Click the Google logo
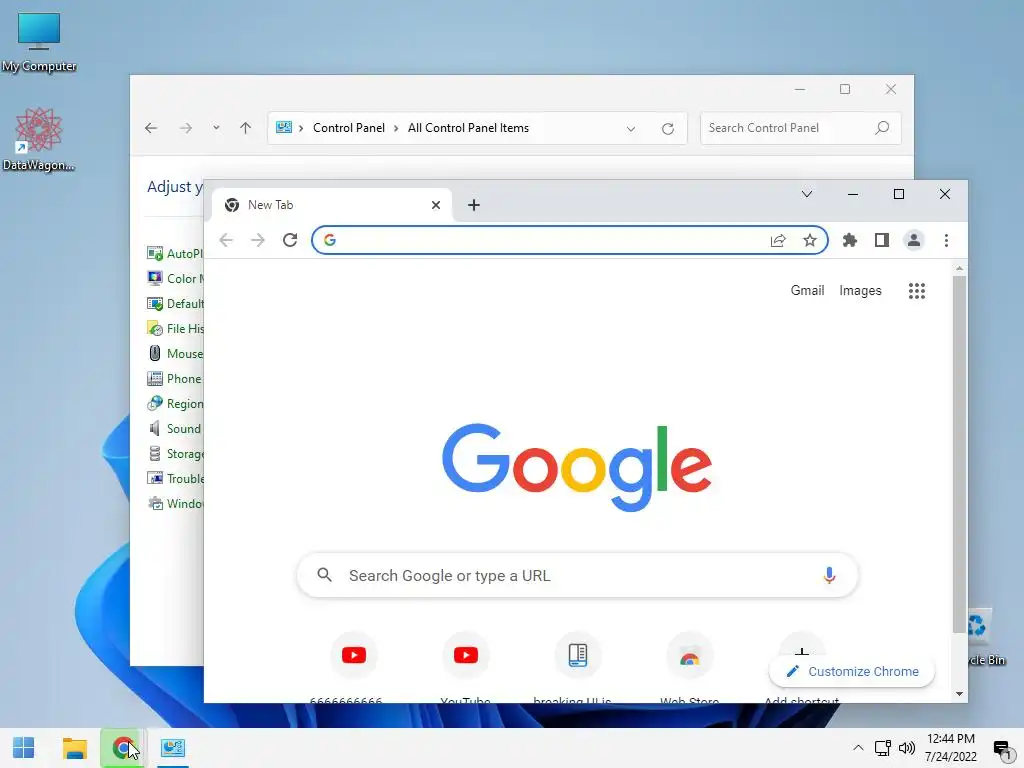The width and height of the screenshot is (1024, 768). 577,467
